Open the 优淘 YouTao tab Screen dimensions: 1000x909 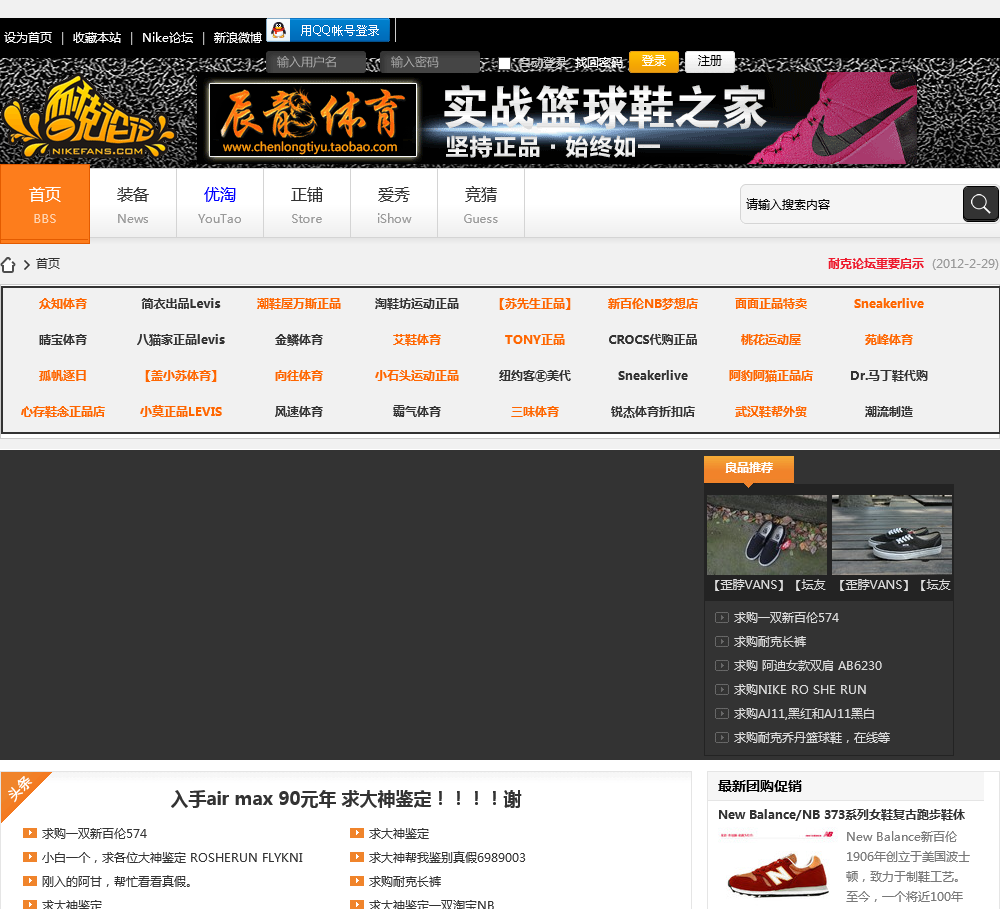[x=219, y=204]
